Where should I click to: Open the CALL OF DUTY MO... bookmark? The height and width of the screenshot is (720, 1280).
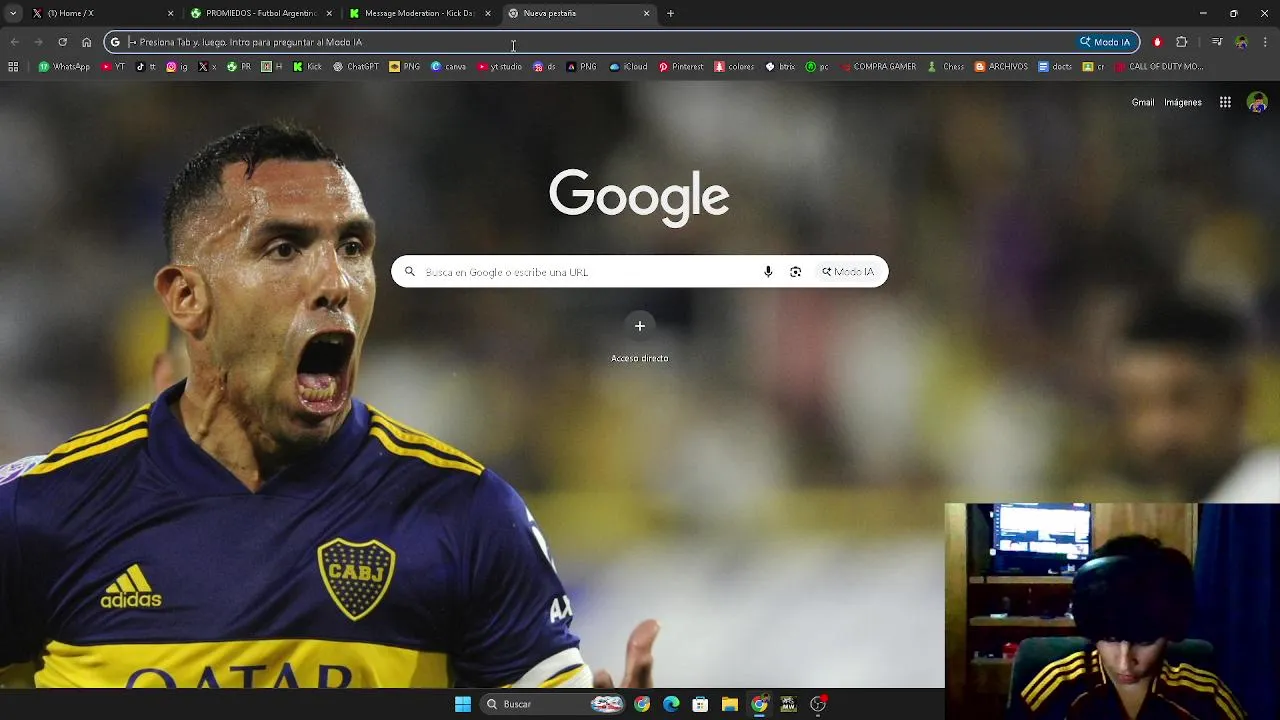1159,67
